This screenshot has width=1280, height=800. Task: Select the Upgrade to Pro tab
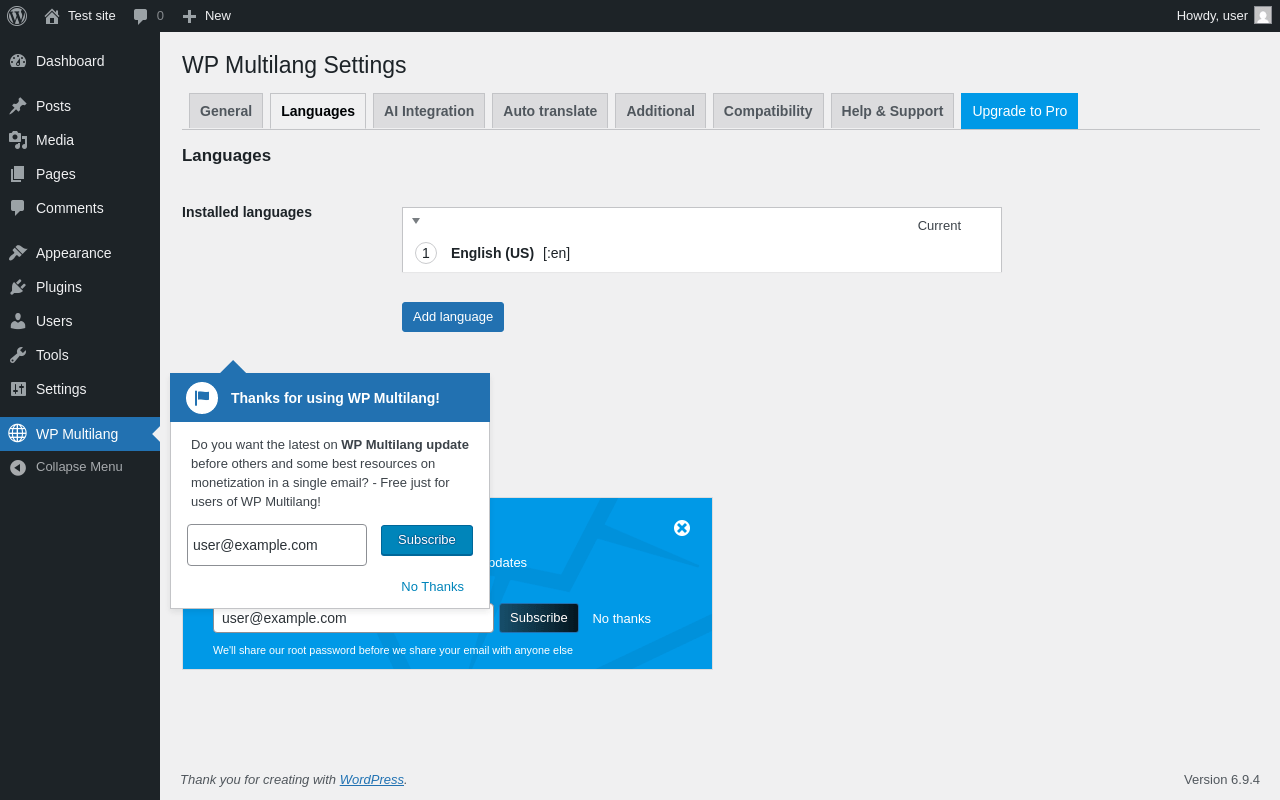coord(1019,111)
